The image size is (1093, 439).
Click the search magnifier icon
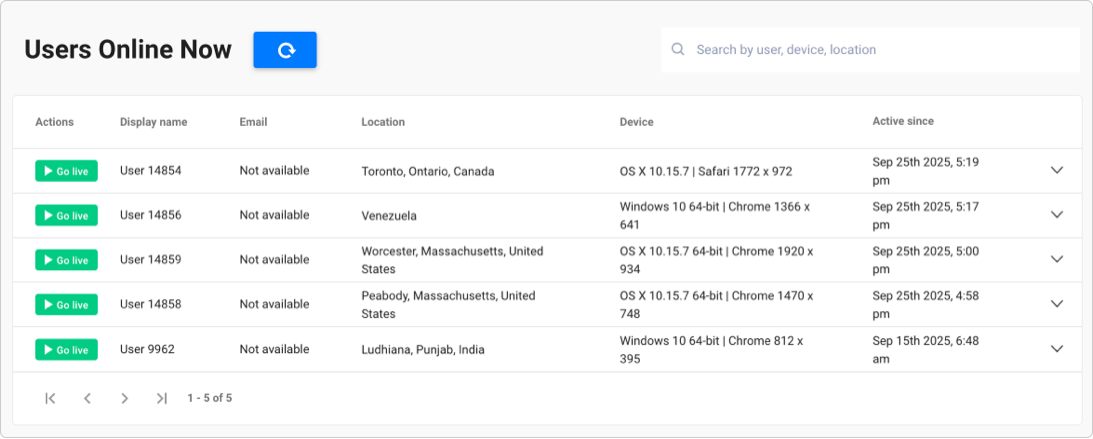(x=678, y=49)
